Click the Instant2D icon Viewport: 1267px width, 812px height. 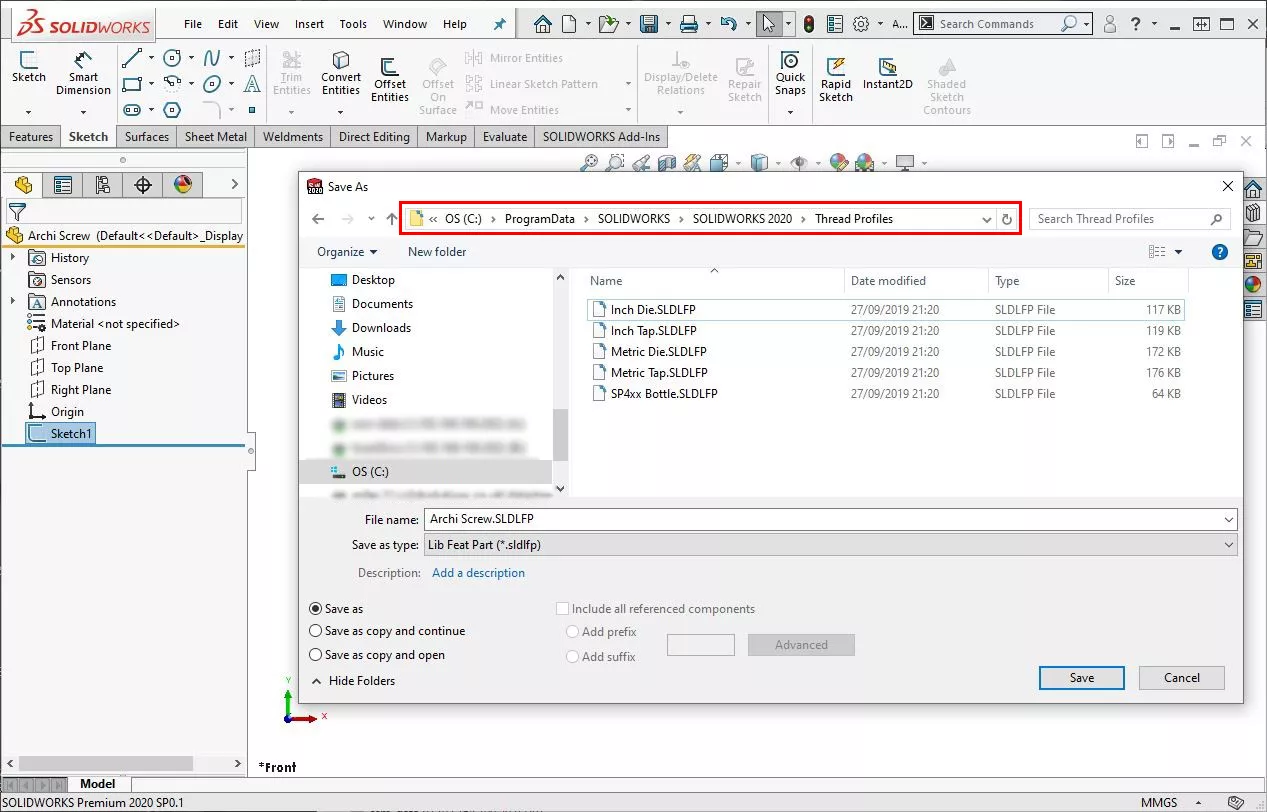887,74
